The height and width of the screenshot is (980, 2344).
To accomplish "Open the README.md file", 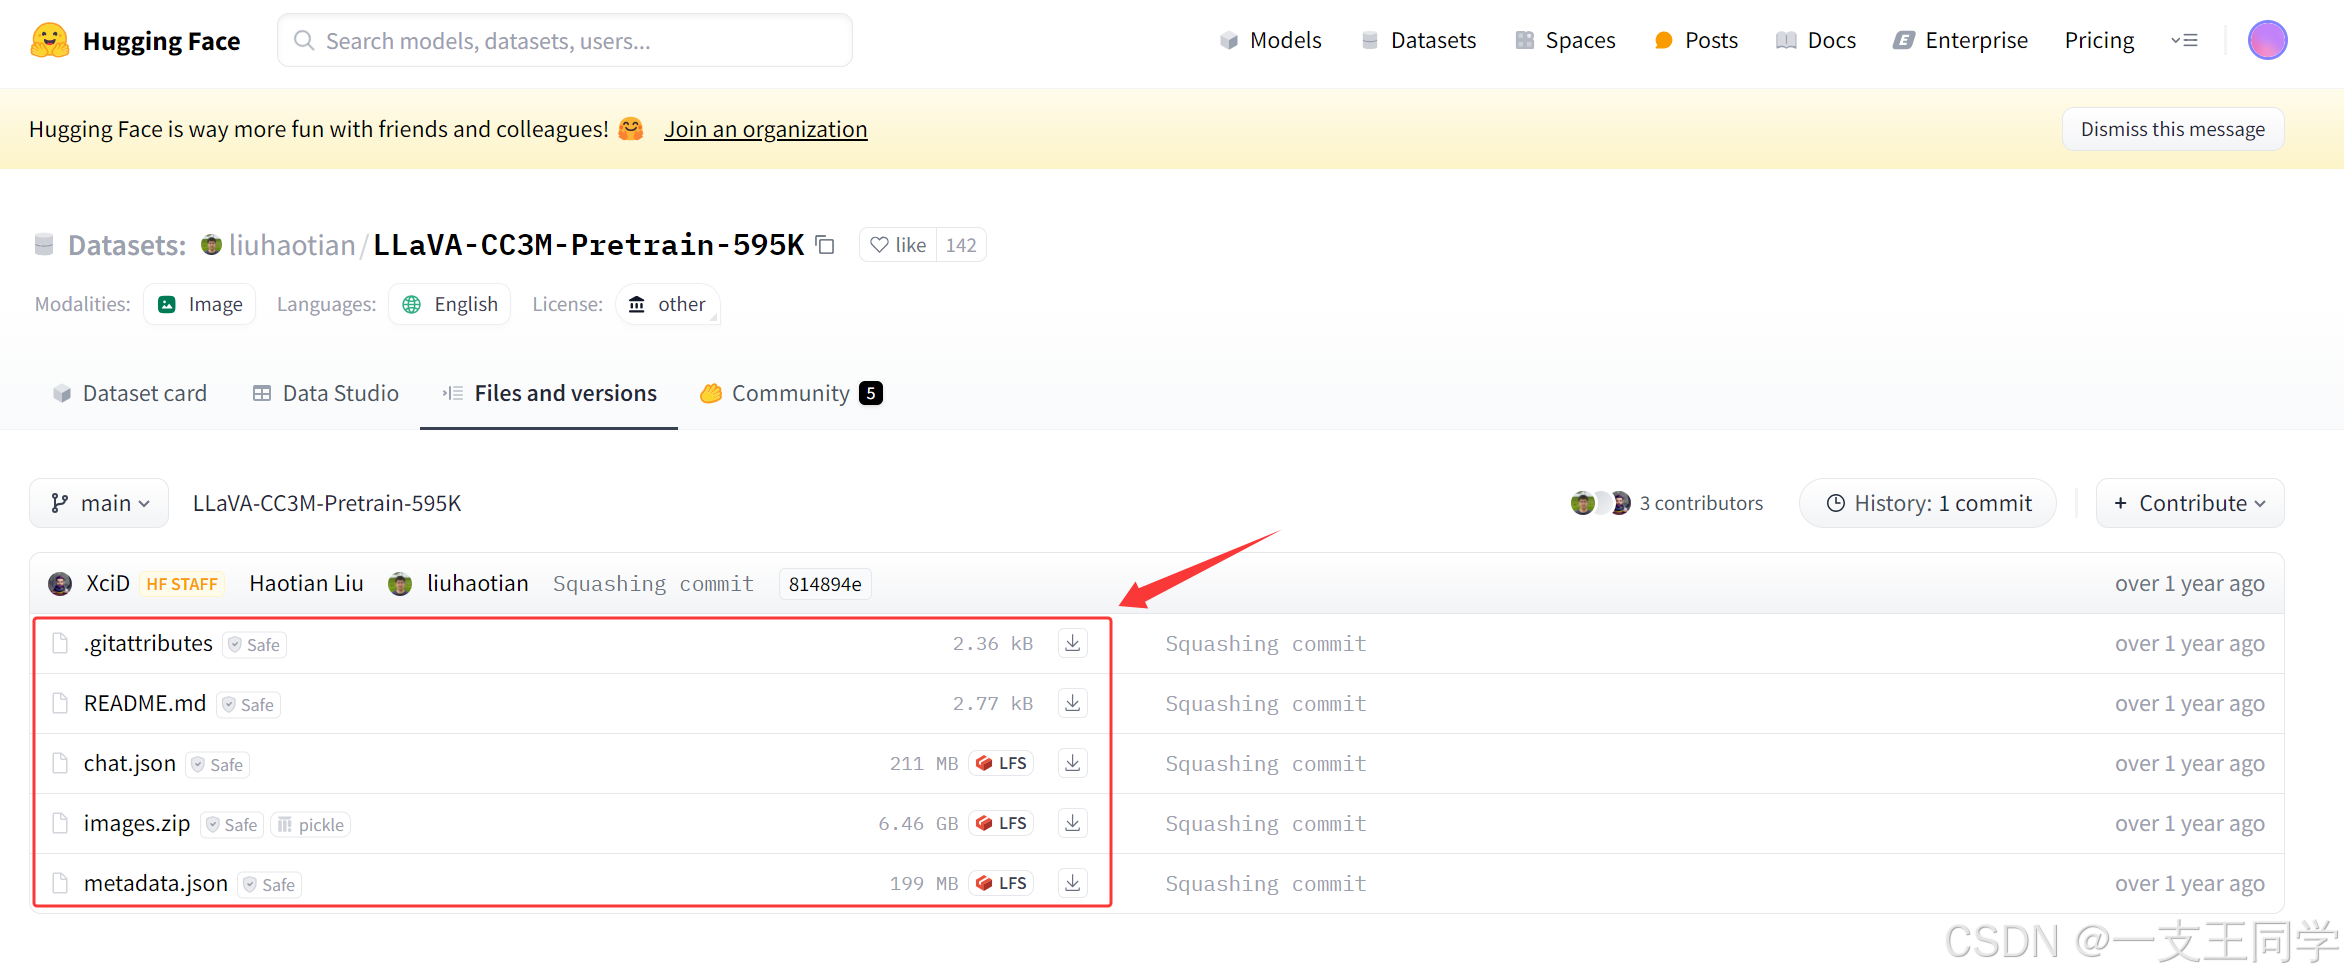I will point(145,703).
